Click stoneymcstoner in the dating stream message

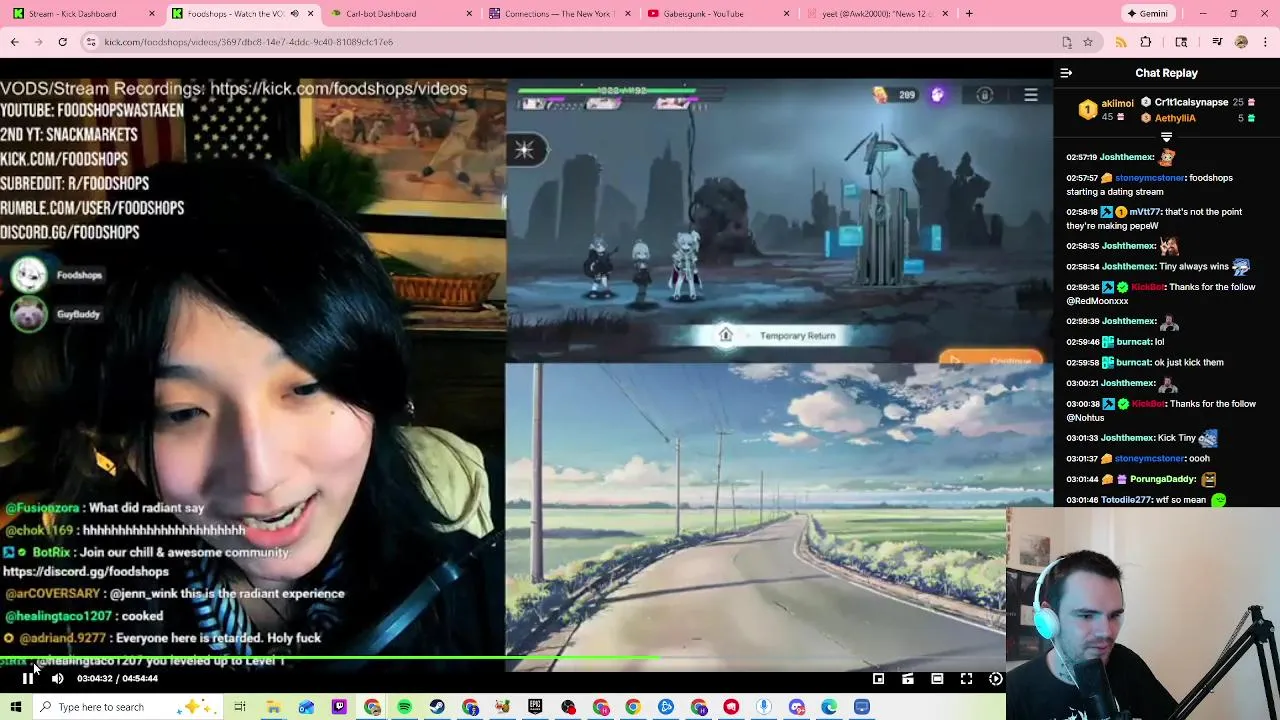coord(1150,178)
